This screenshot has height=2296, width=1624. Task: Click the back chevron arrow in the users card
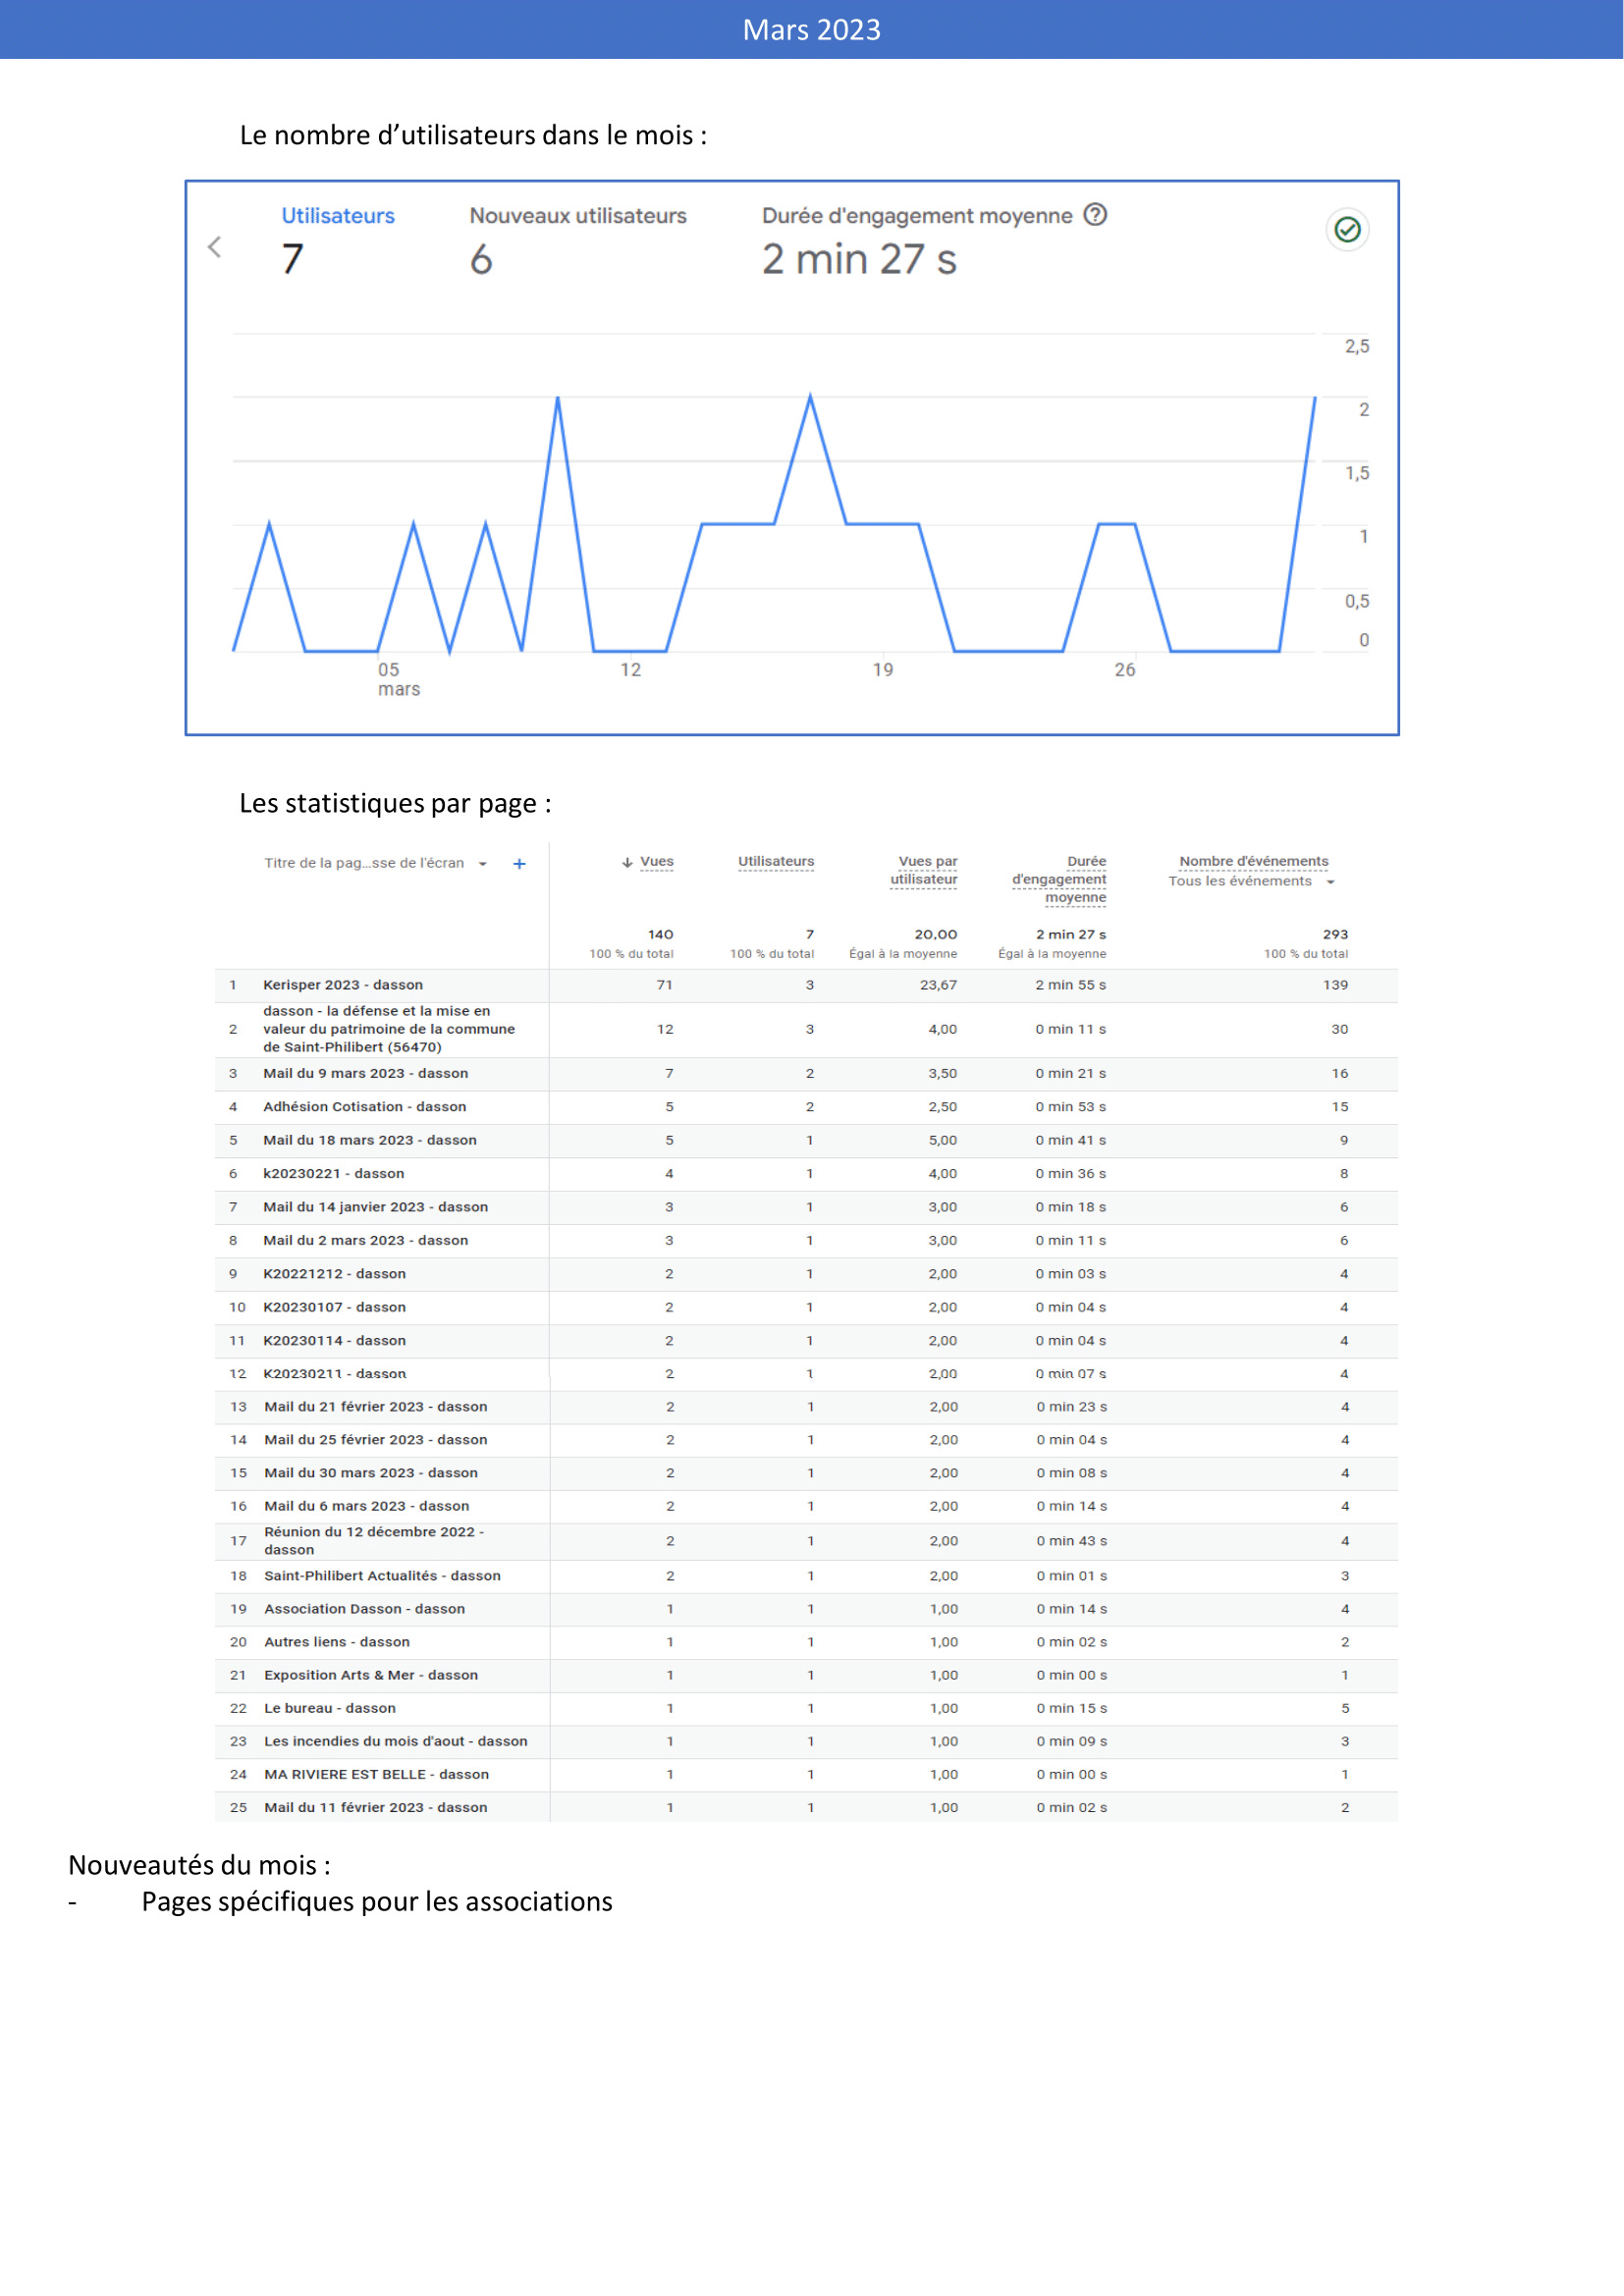(214, 247)
